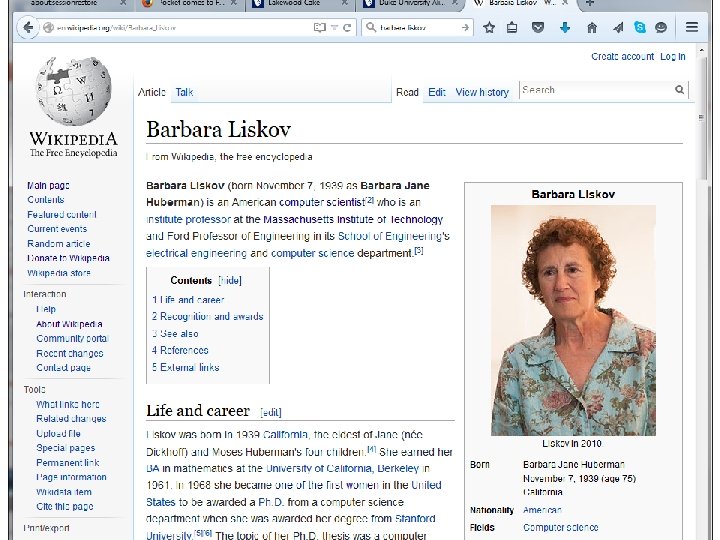This screenshot has width=720, height=540.
Task: Click the Wikipedia globe logo
Action: 73,90
